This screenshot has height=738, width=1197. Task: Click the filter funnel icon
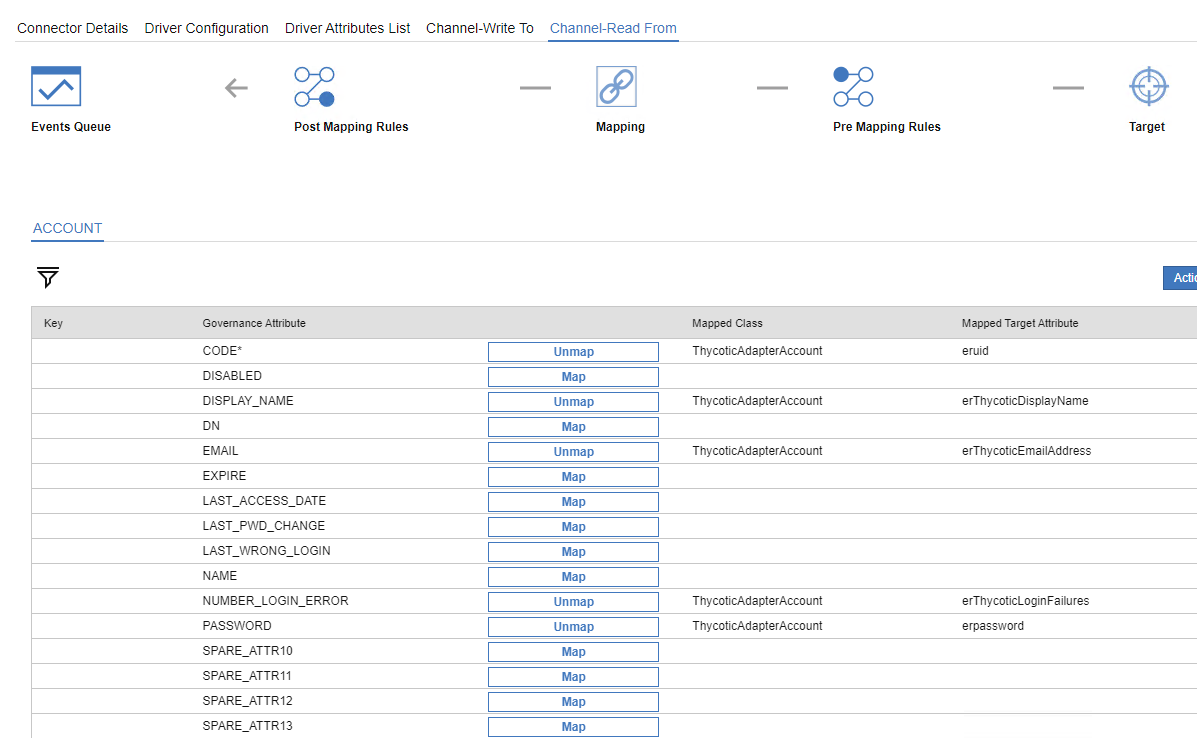pyautogui.click(x=48, y=277)
